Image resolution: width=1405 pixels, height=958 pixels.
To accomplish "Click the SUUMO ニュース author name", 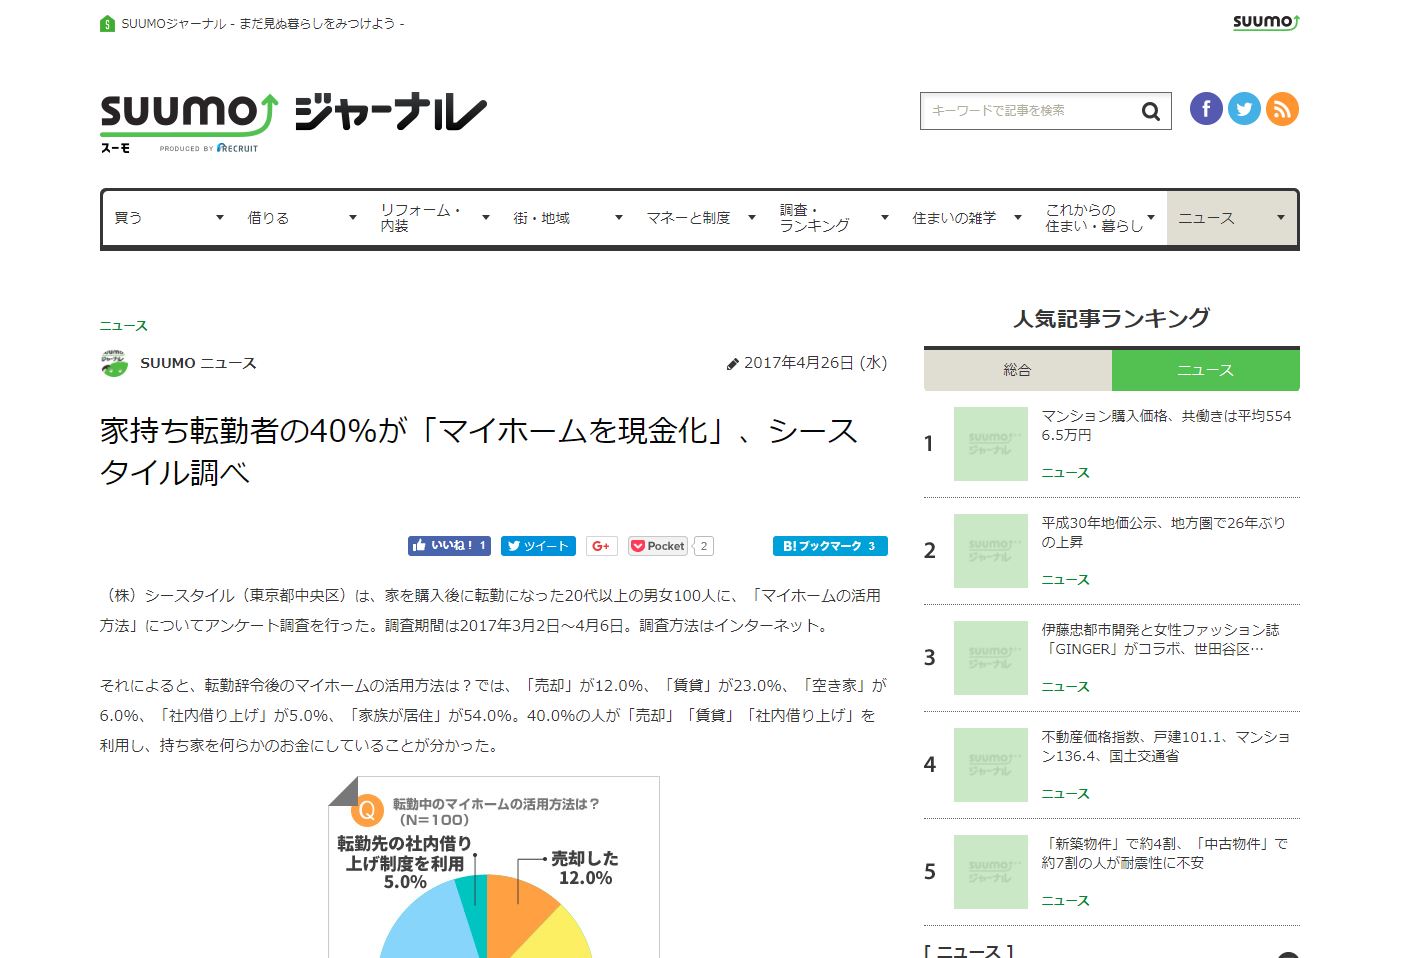I will click(198, 363).
